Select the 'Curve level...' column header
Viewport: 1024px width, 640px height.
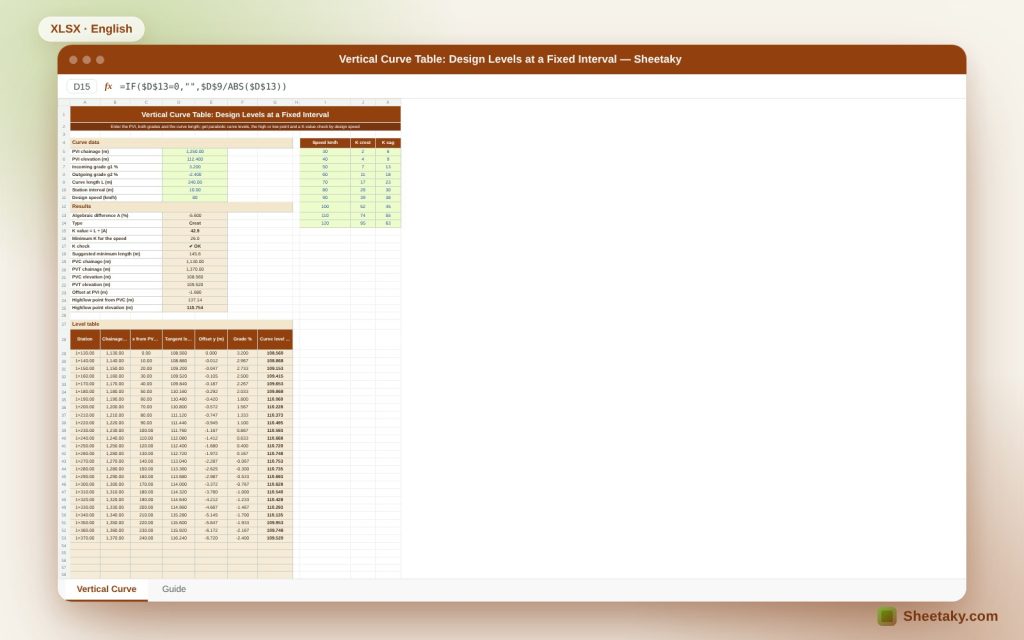coord(275,340)
